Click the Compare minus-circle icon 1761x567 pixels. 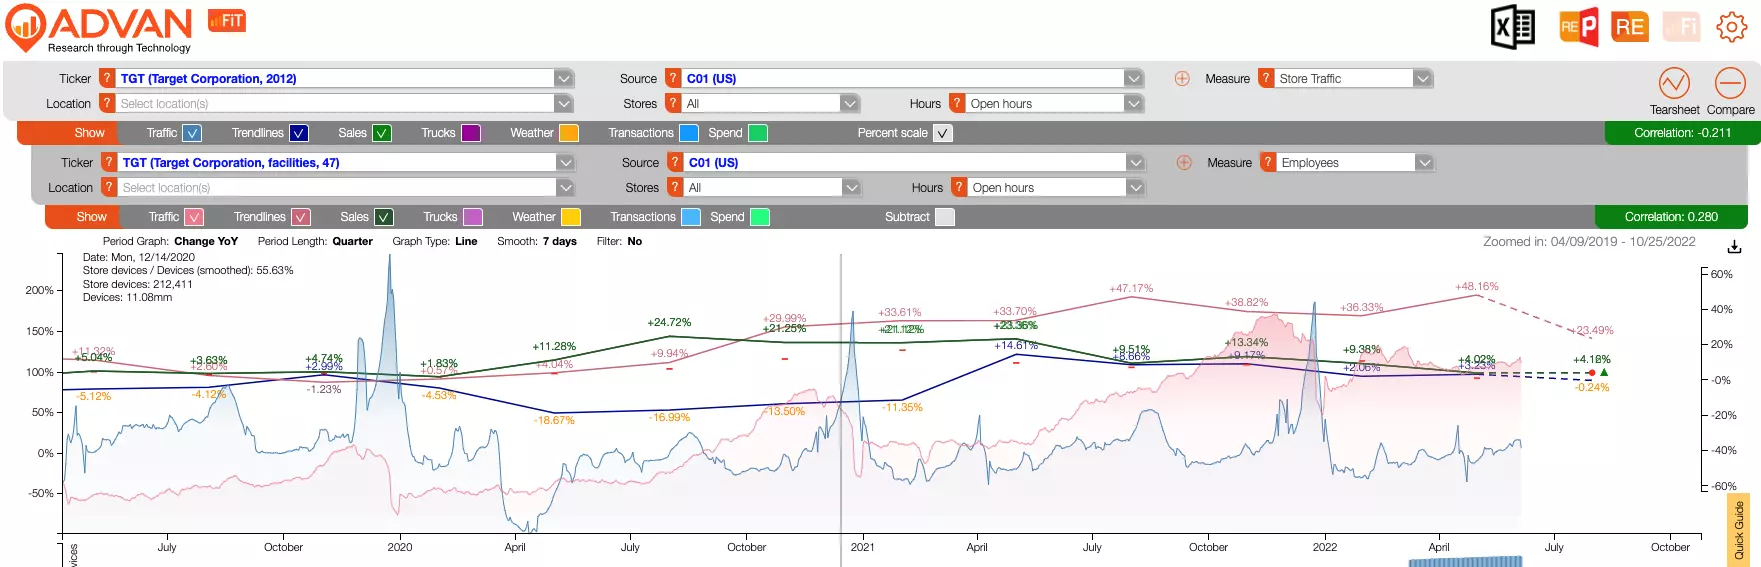(1730, 83)
